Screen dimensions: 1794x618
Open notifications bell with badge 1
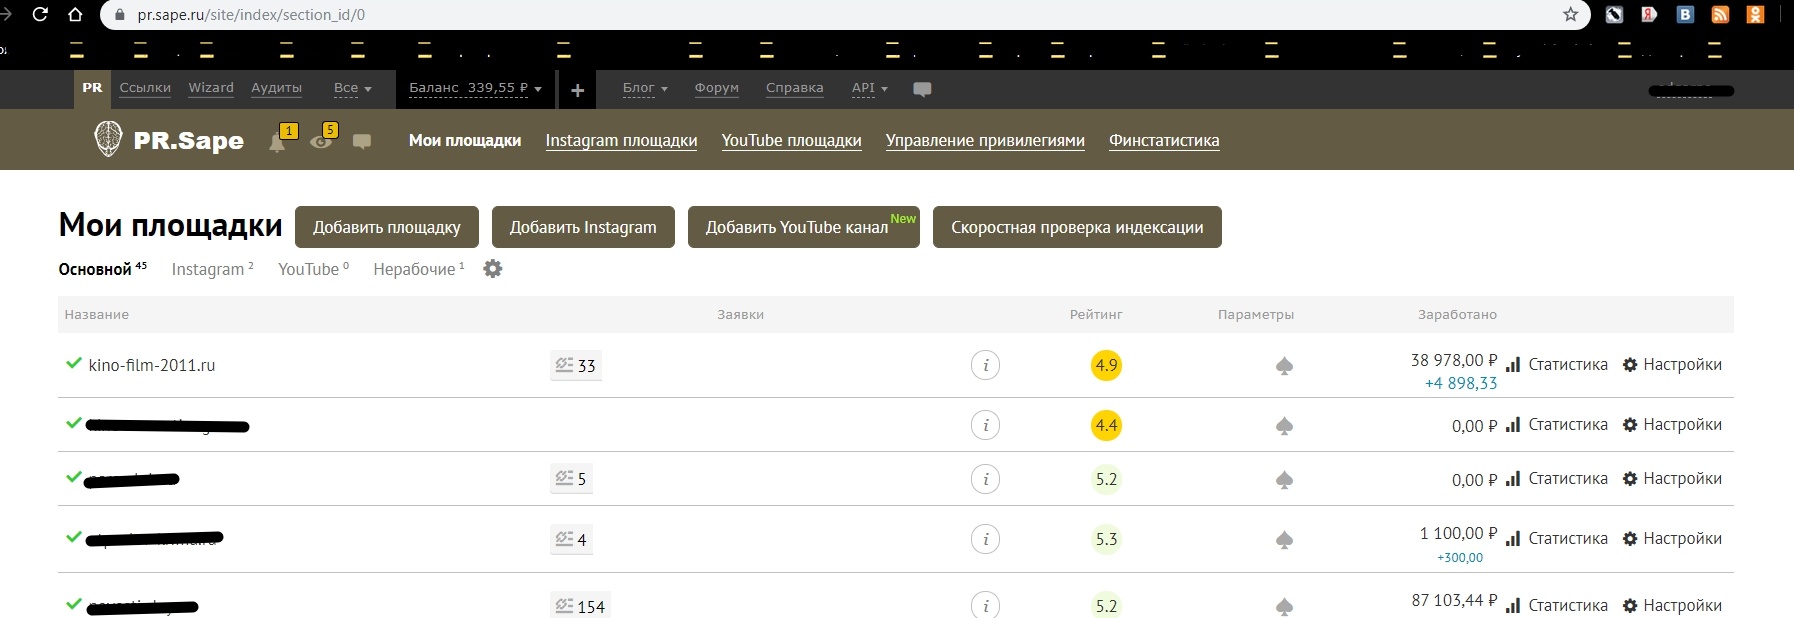[278, 142]
